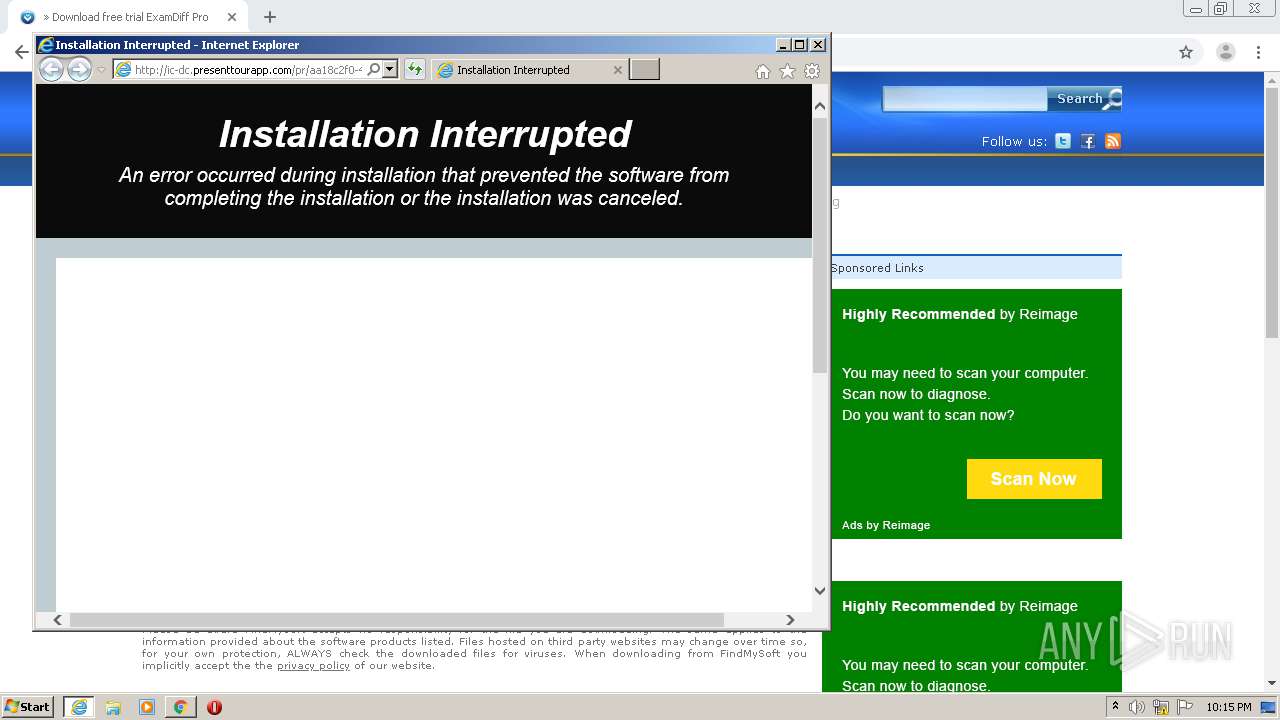Open a new tab in Internet Explorer
The width and height of the screenshot is (1280, 720).
[644, 69]
